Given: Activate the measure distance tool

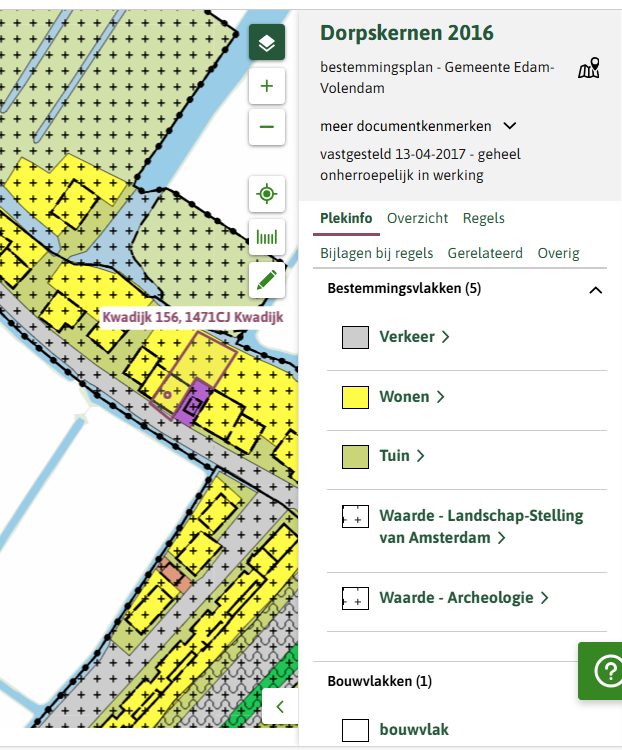Looking at the screenshot, I should (267, 238).
